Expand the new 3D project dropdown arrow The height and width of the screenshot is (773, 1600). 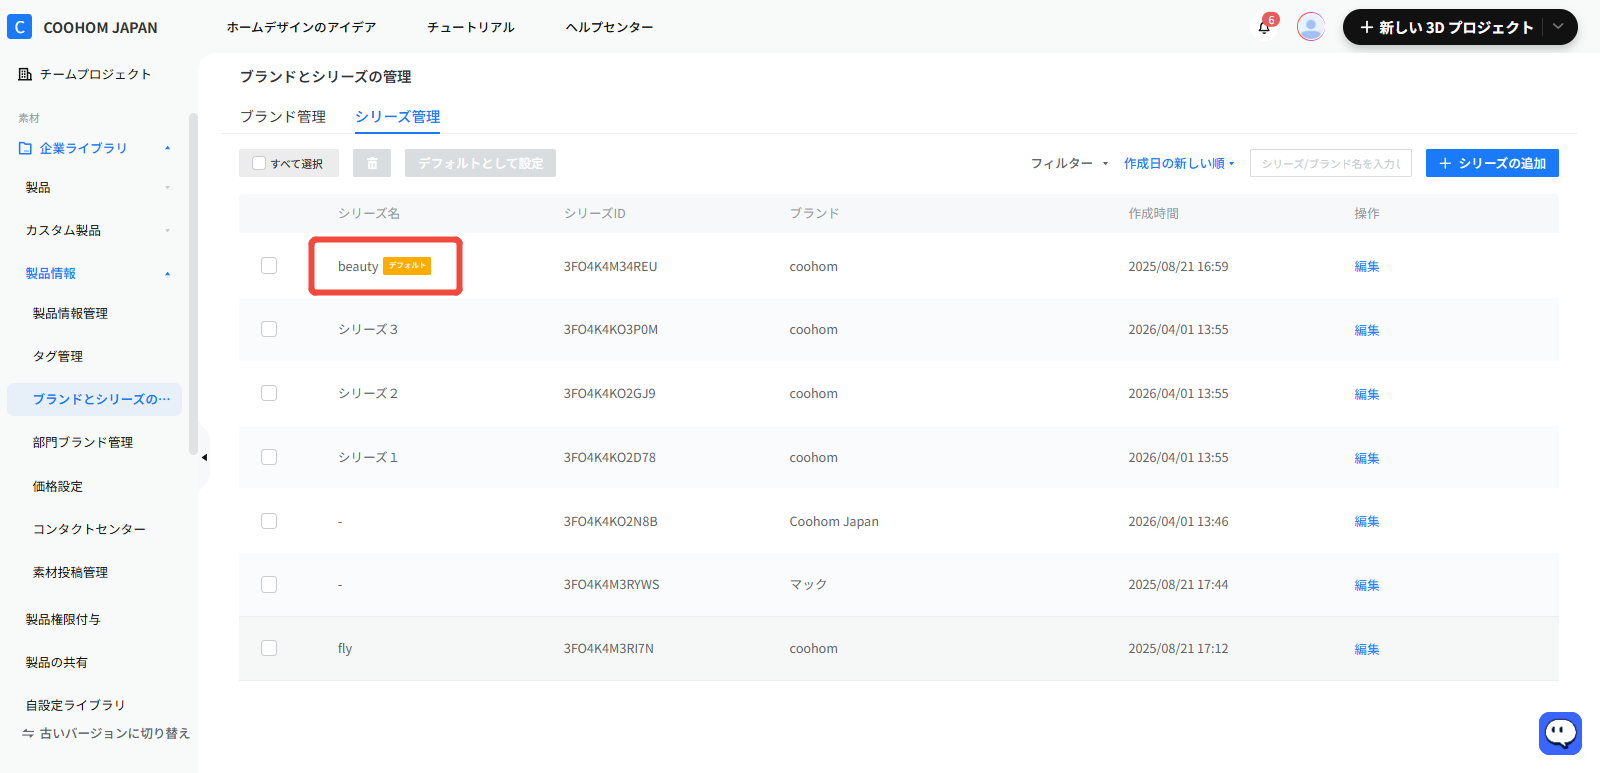[1558, 27]
